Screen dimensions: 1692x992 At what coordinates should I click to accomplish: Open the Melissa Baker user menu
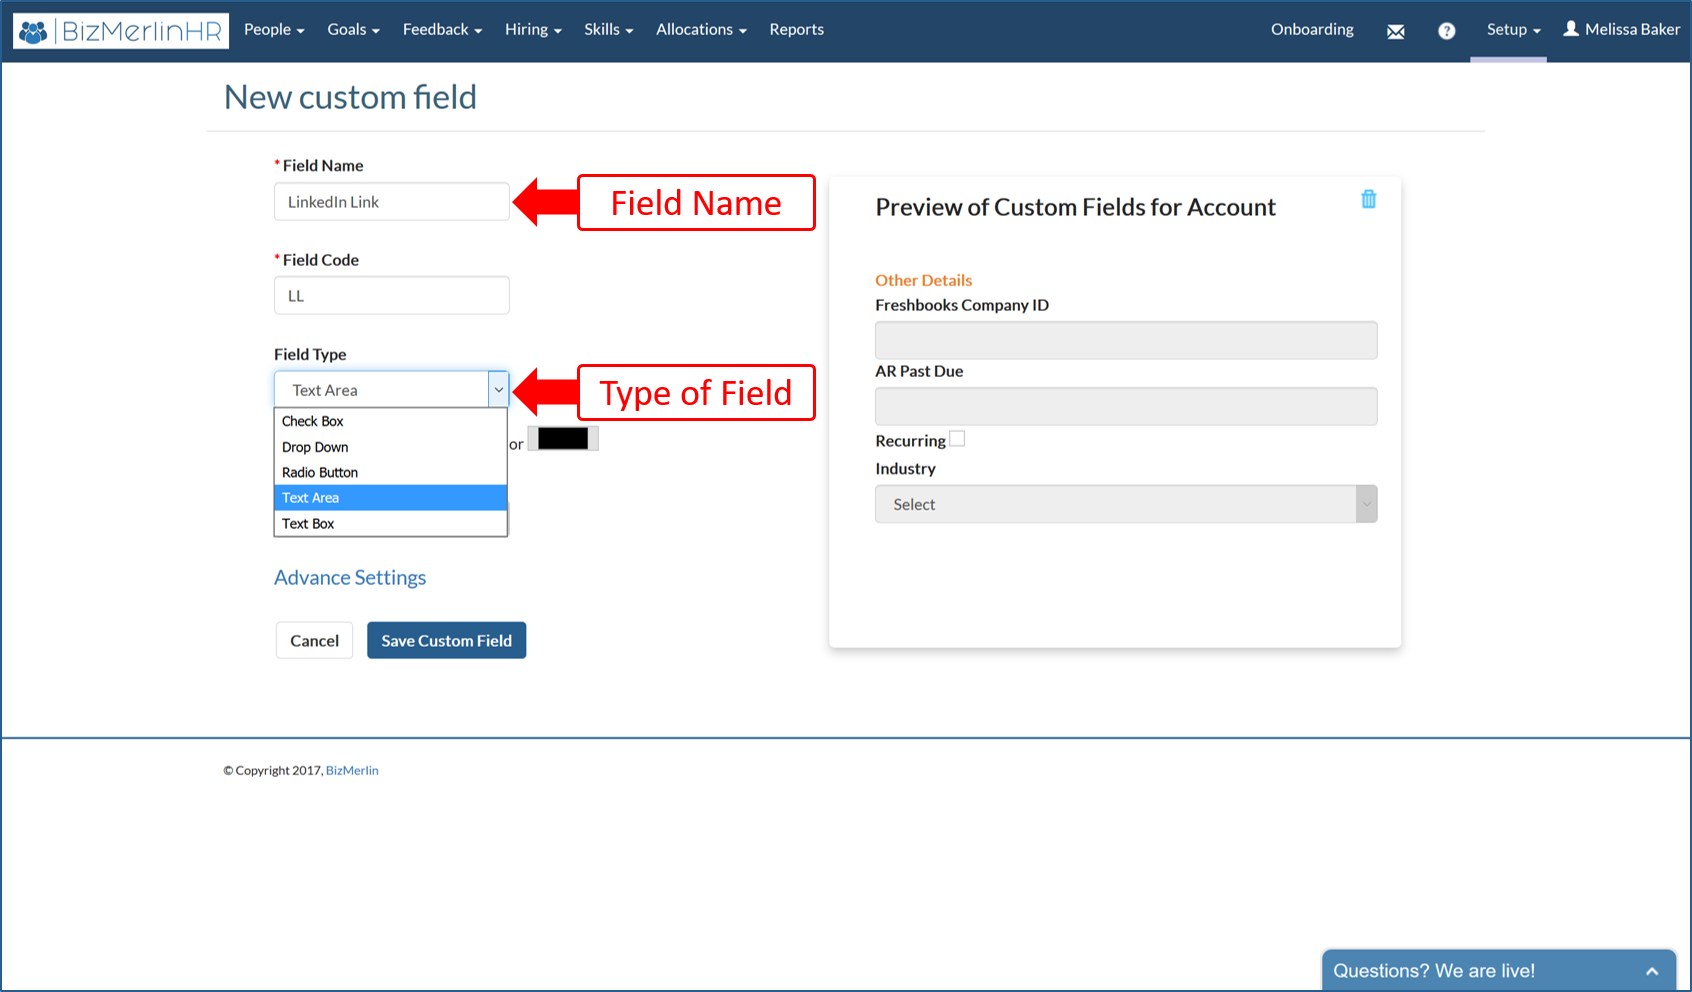pos(1621,30)
